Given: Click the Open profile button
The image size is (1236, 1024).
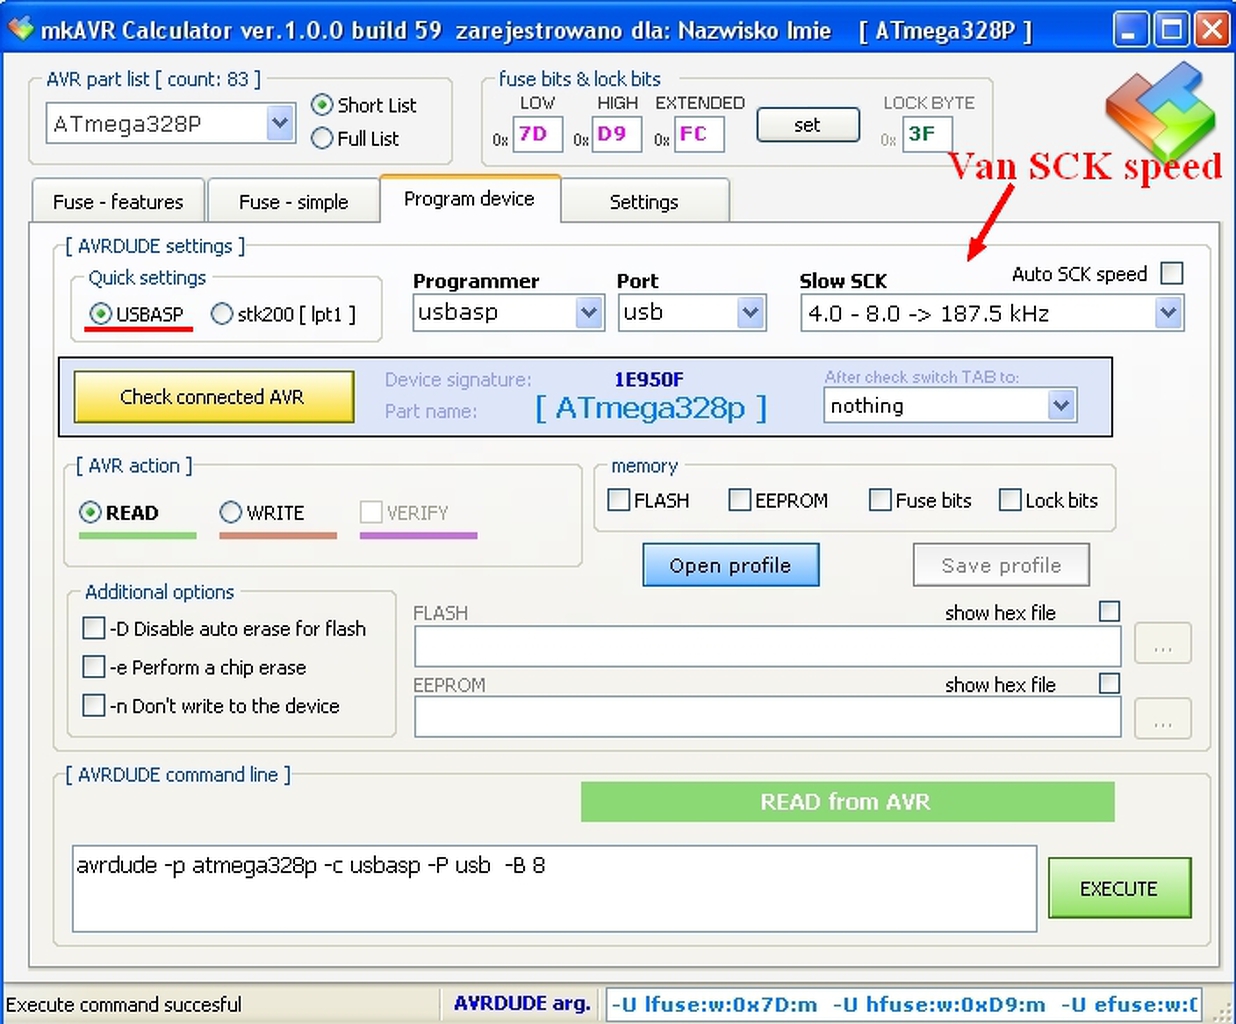Looking at the screenshot, I should pyautogui.click(x=731, y=565).
